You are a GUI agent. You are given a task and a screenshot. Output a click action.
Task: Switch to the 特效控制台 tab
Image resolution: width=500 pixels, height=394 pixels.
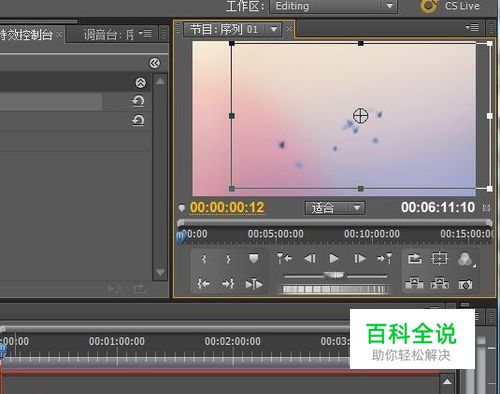point(27,34)
